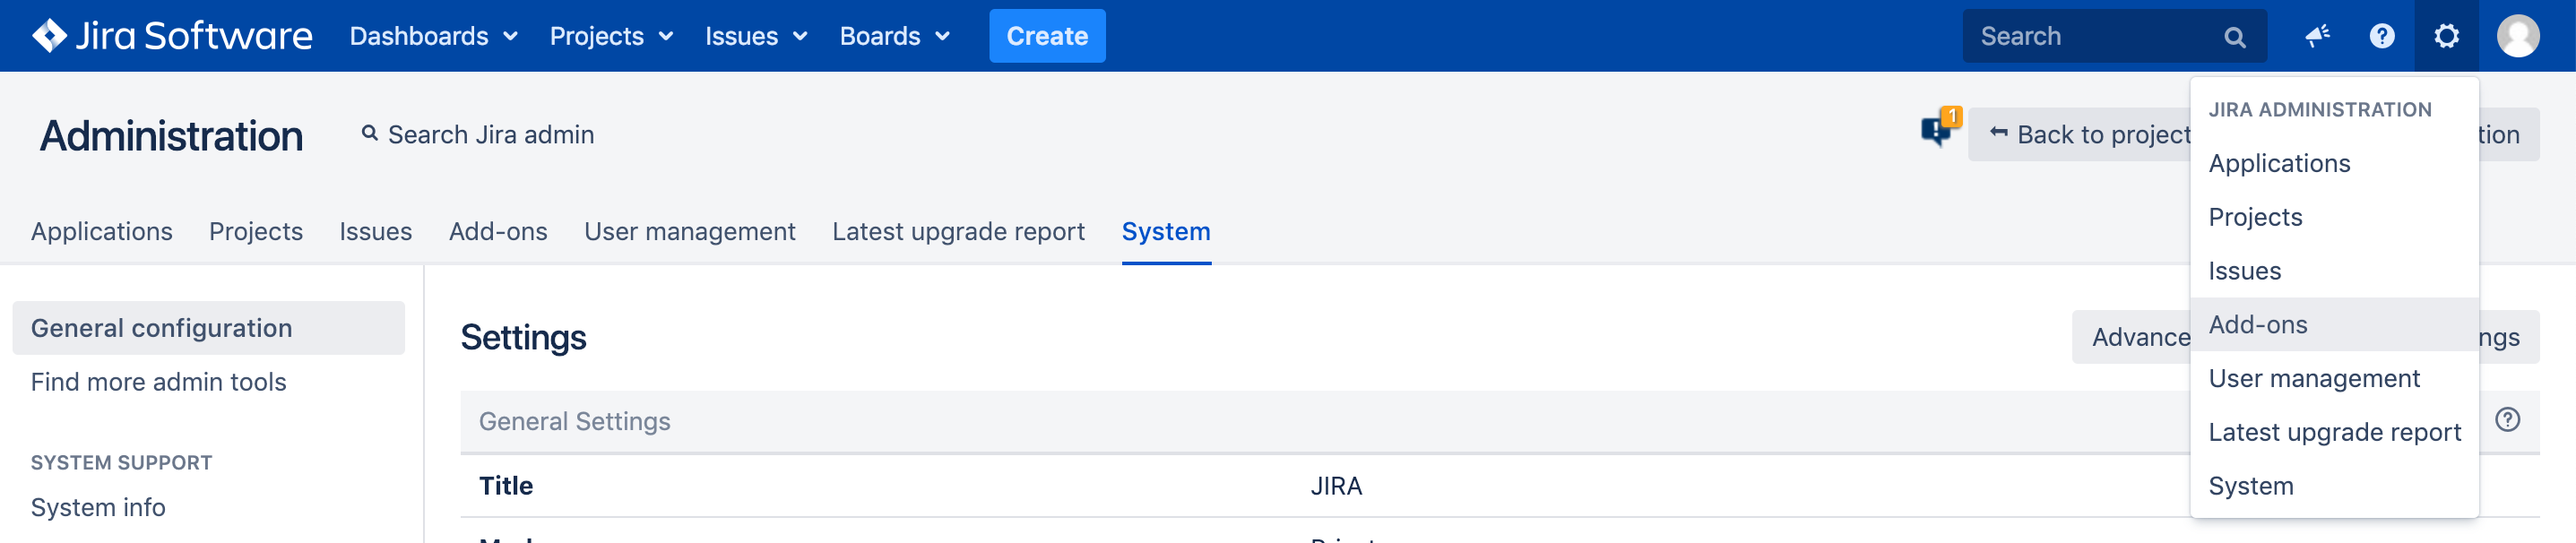Expand the Projects dropdown in top navigation
Image resolution: width=2576 pixels, height=543 pixels.
[611, 36]
